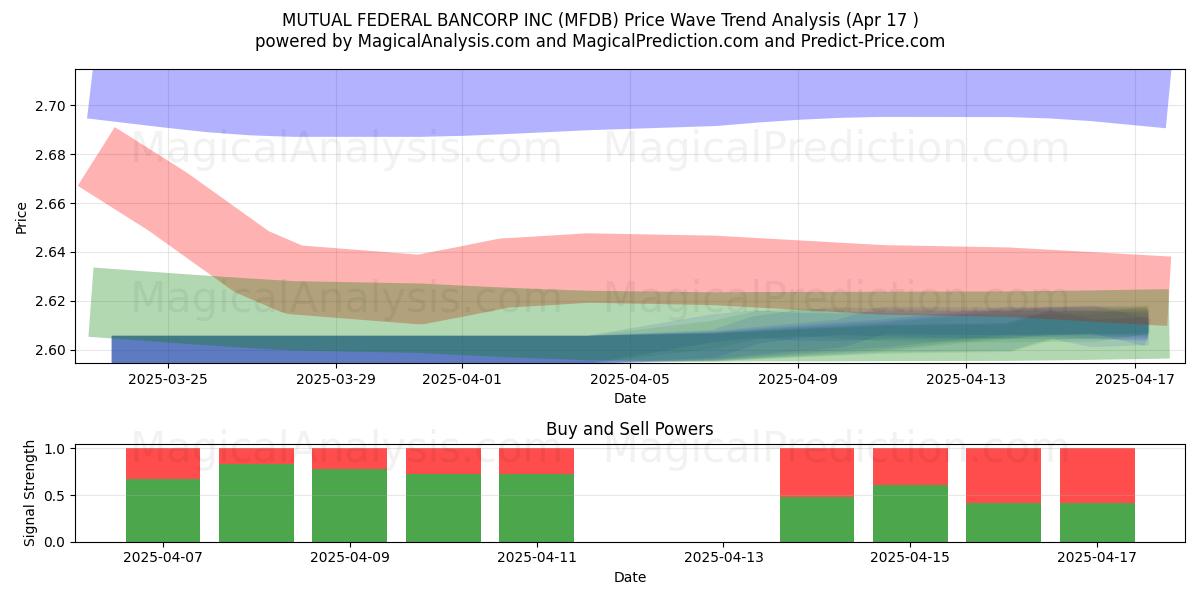
Task: Click the green buy bar for 2025-04-10
Action: tap(443, 508)
